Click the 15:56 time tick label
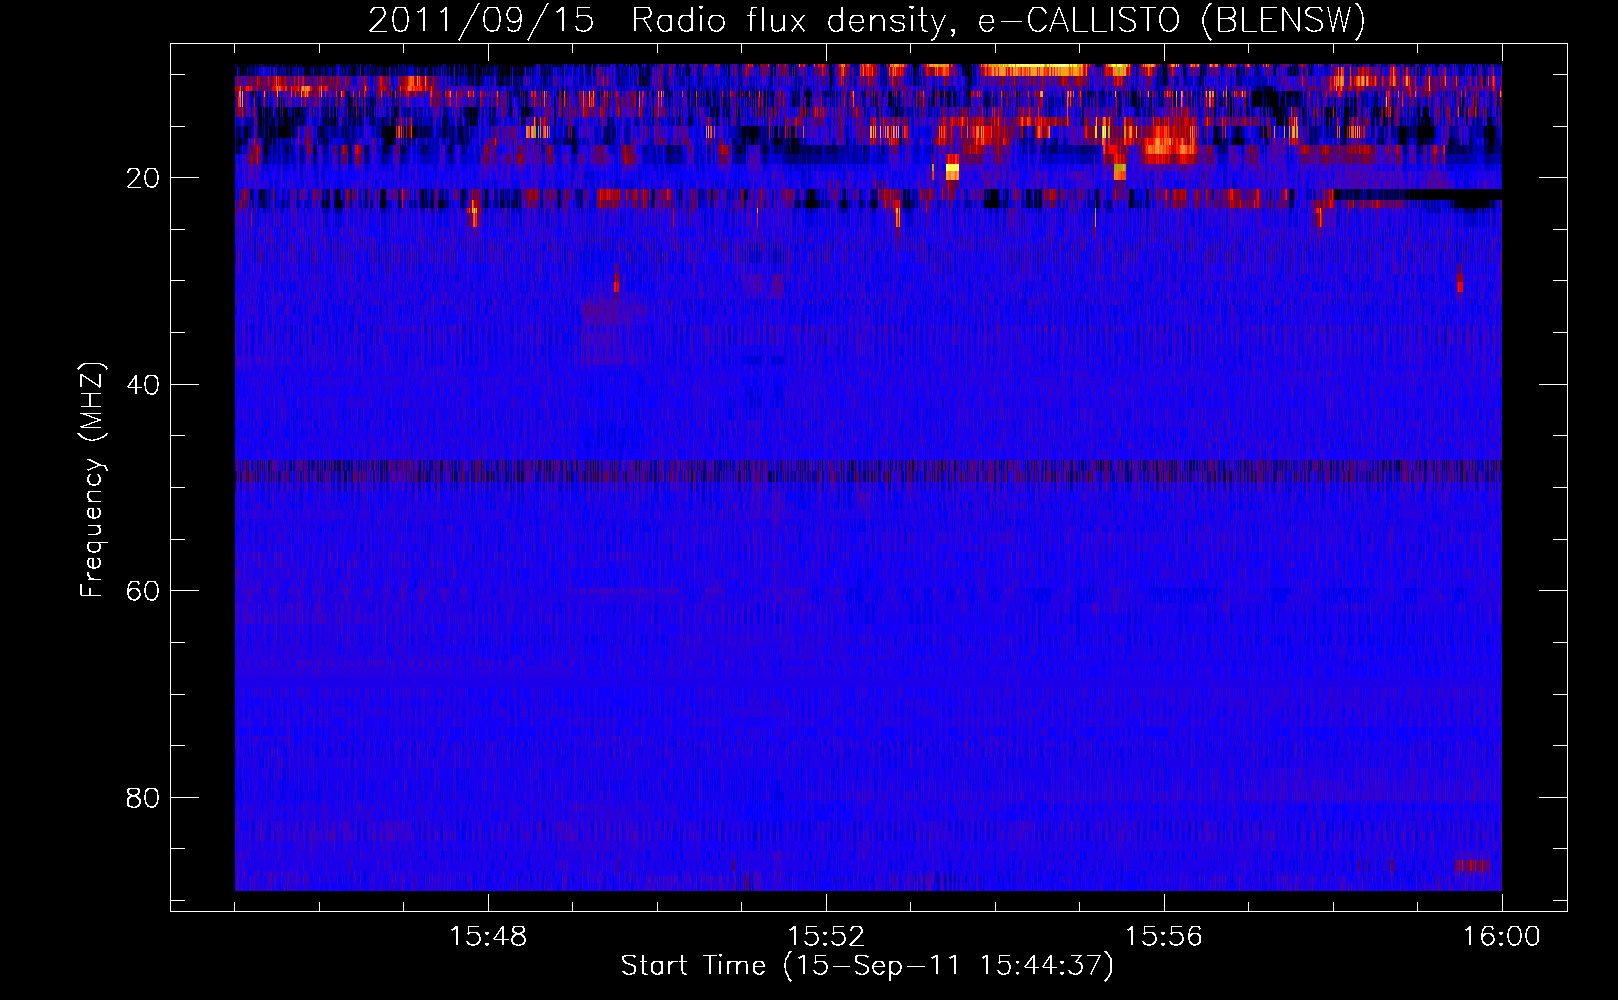1618x1000 pixels. pos(1164,937)
